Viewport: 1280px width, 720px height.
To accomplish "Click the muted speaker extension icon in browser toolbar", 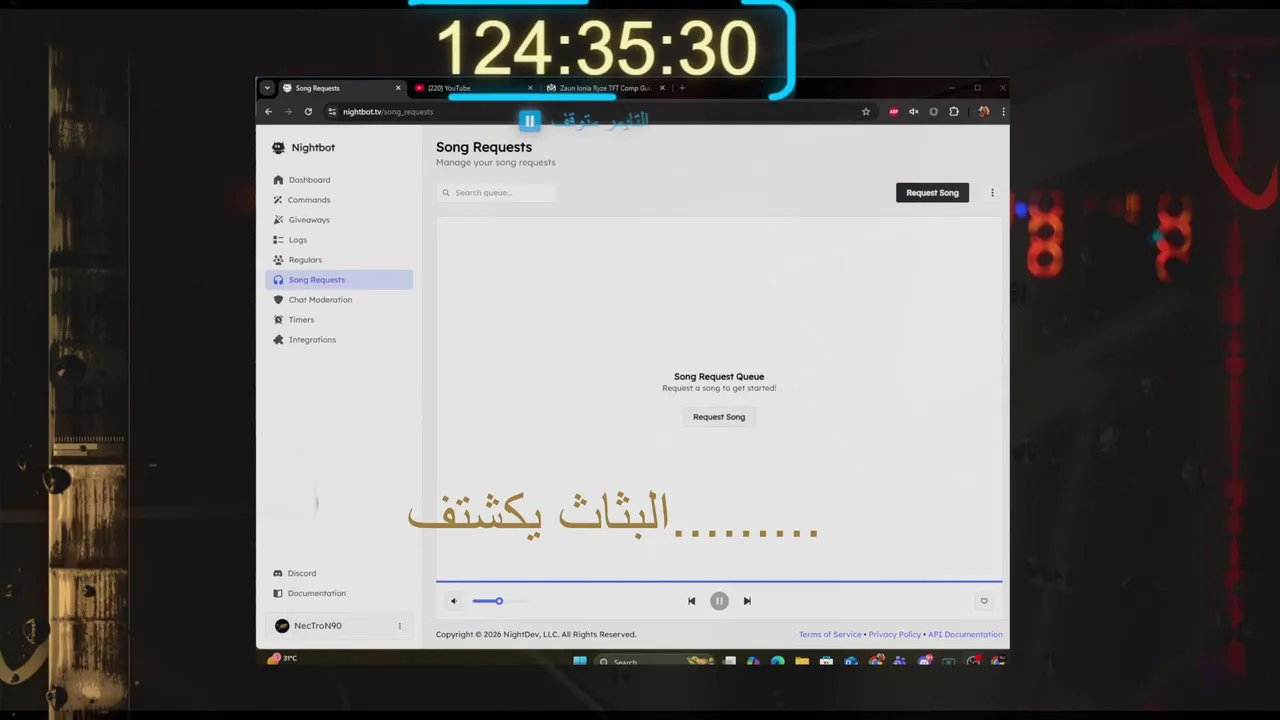I will point(913,112).
